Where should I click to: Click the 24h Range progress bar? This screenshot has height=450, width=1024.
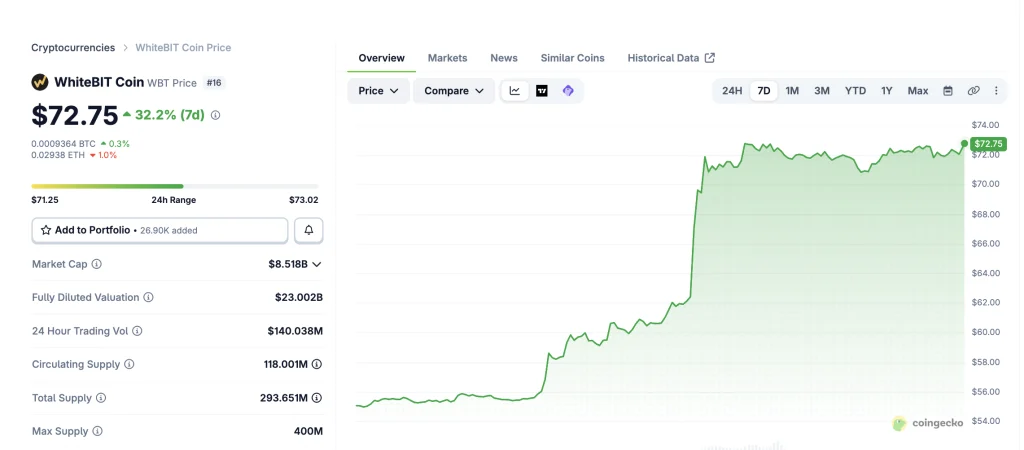coord(175,186)
